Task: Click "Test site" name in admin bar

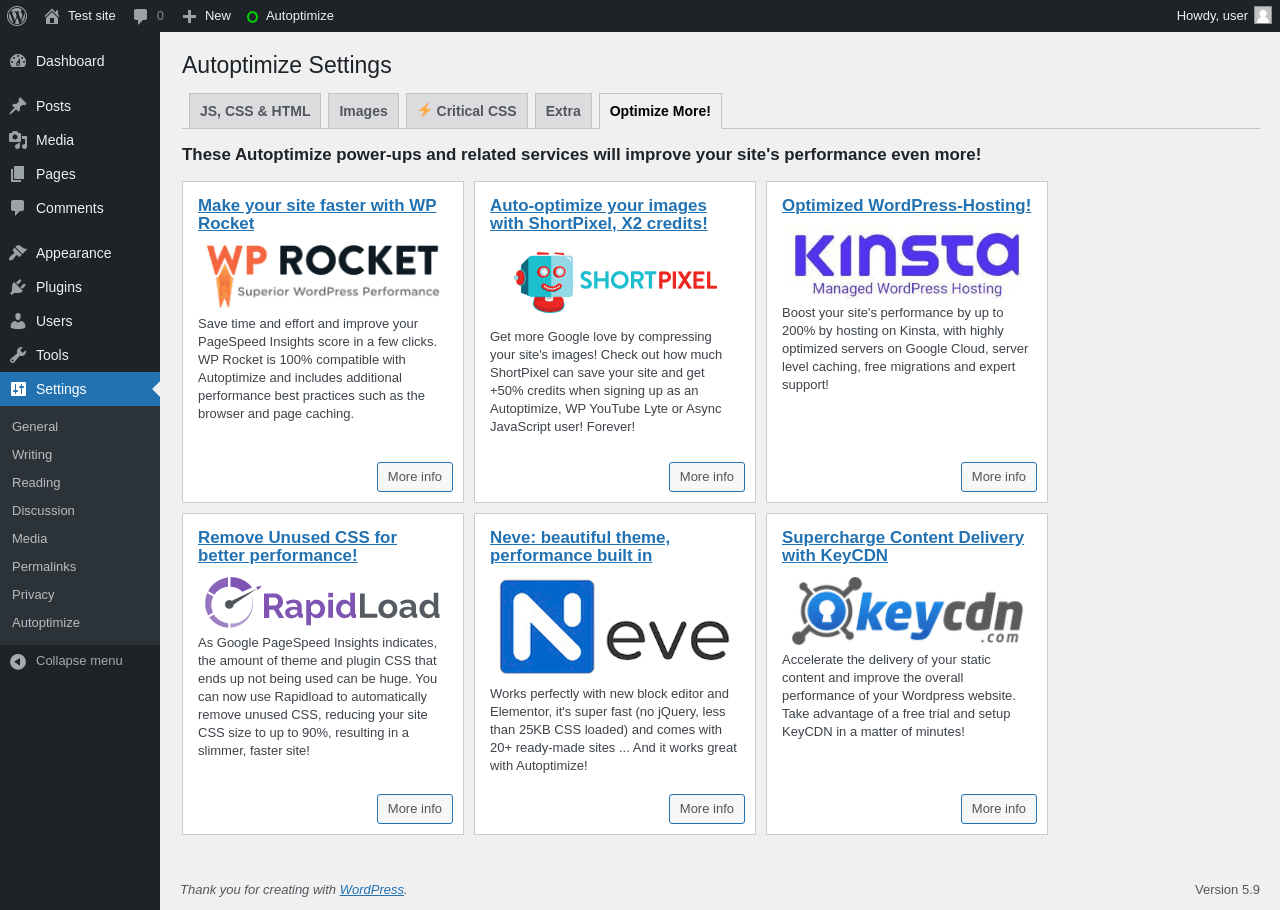Action: tap(92, 16)
